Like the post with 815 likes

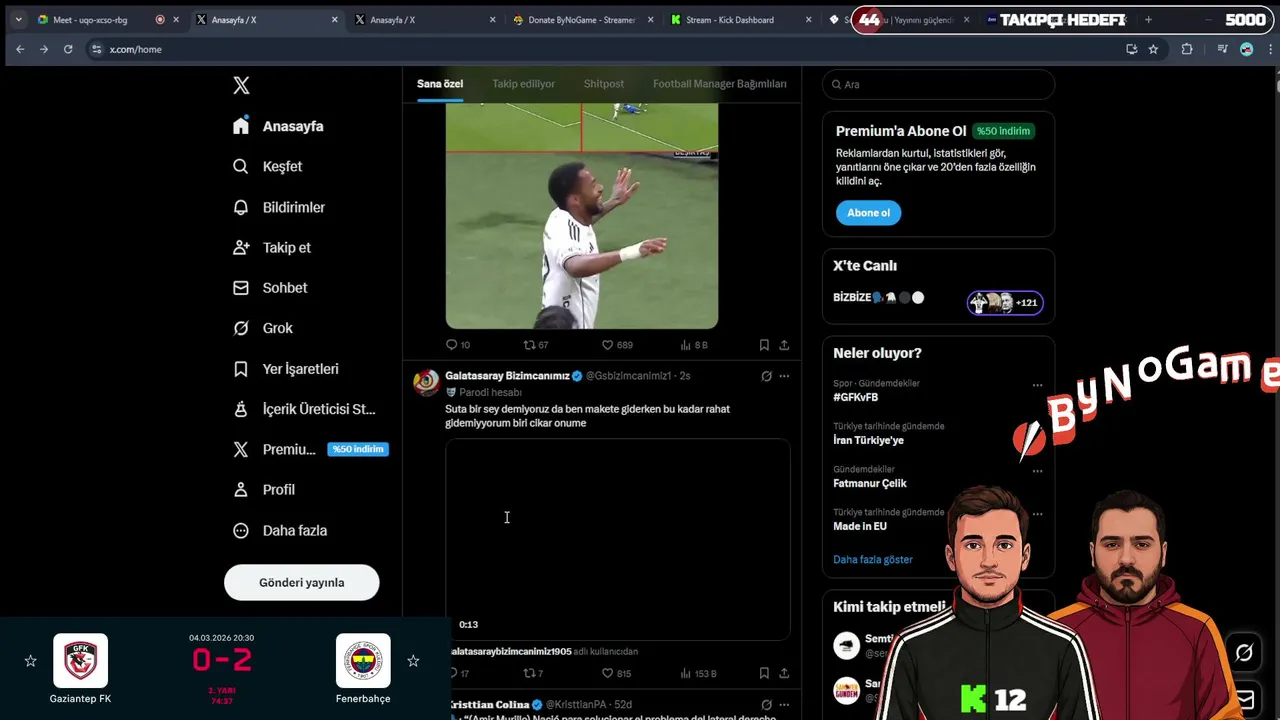pyautogui.click(x=617, y=674)
